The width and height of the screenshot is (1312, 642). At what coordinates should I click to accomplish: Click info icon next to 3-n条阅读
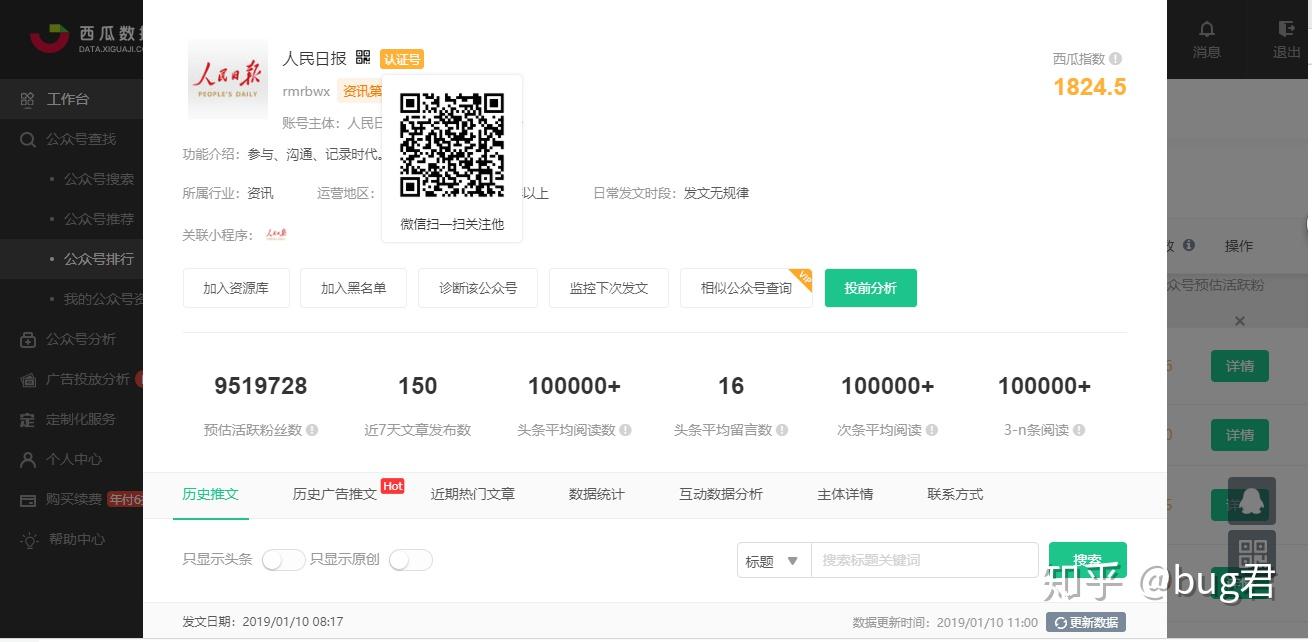pyautogui.click(x=1079, y=430)
